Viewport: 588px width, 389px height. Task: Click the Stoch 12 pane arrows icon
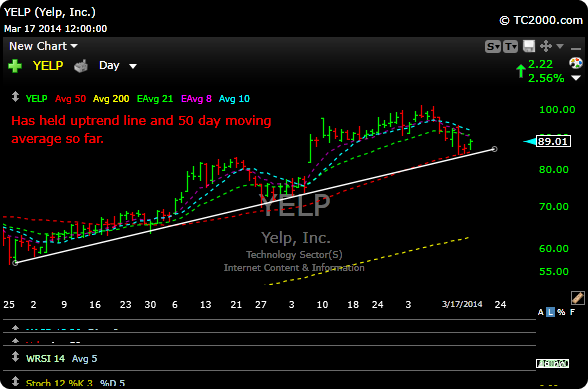(x=15, y=381)
